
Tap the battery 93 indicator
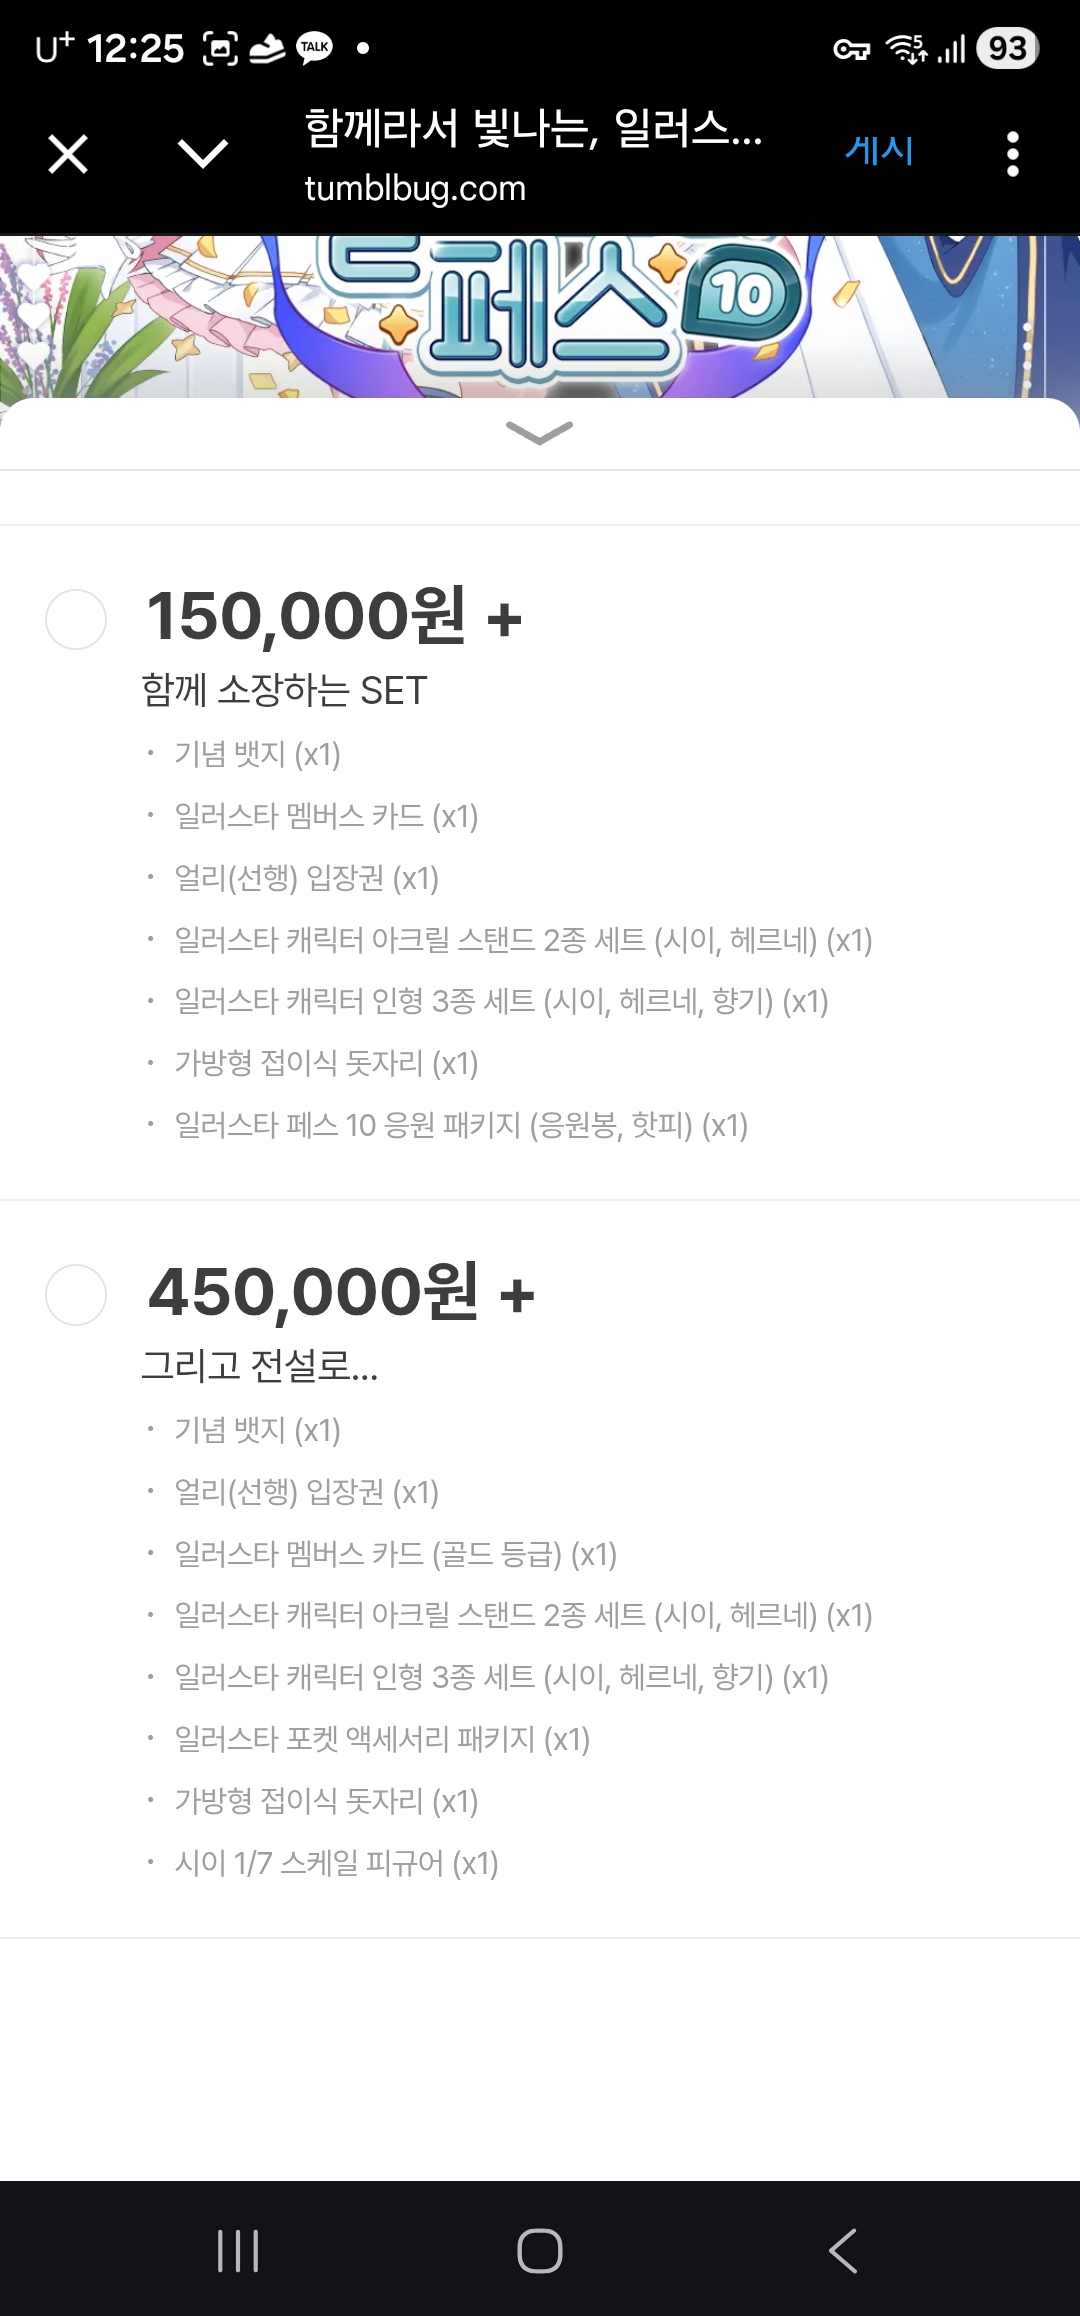point(1007,48)
